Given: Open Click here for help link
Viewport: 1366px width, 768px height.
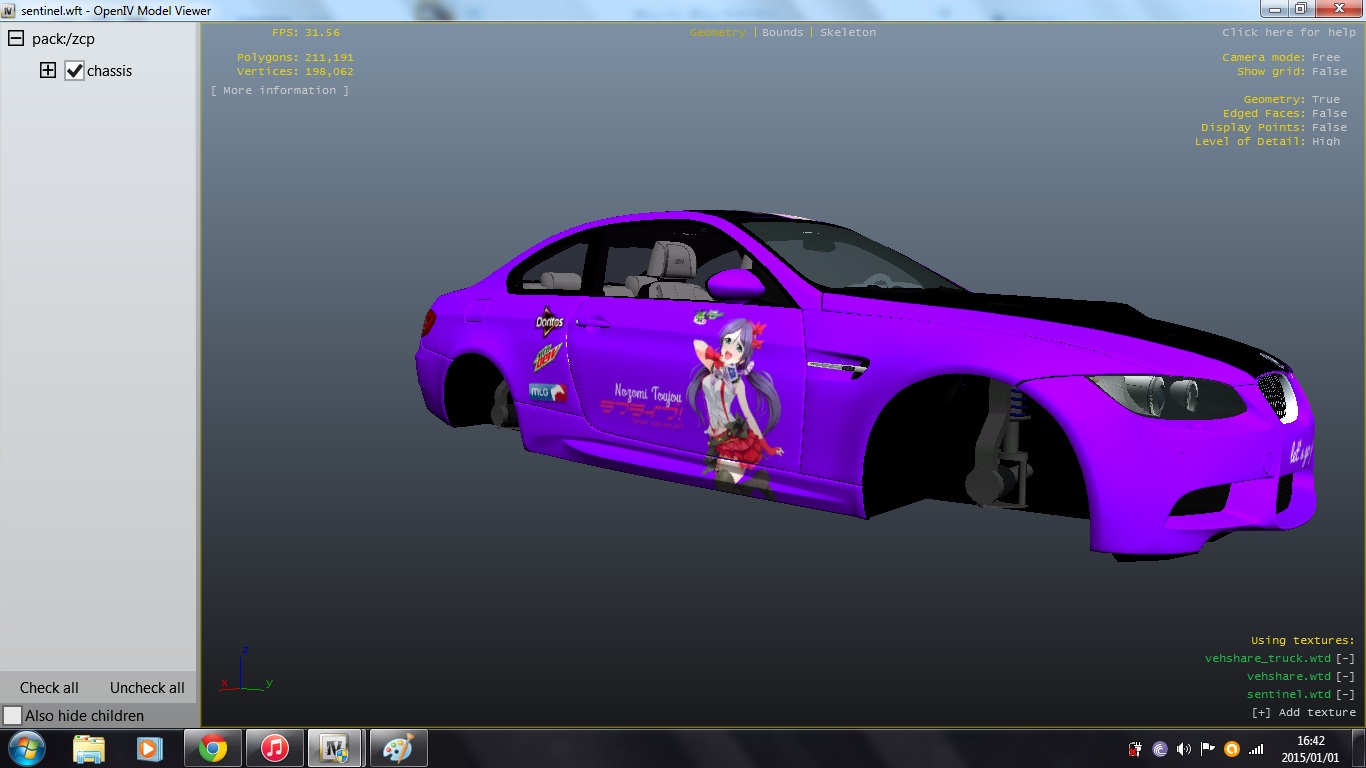Looking at the screenshot, I should pos(1289,32).
